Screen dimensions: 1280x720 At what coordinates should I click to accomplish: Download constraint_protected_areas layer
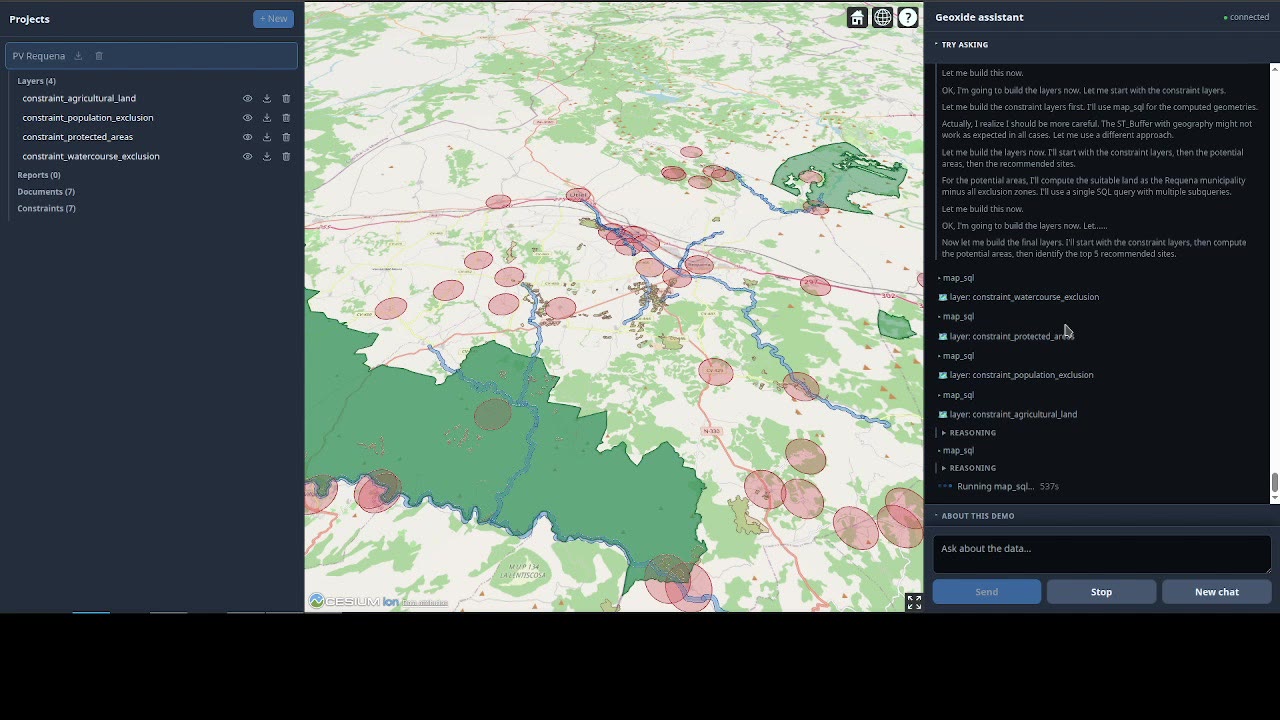click(x=267, y=137)
